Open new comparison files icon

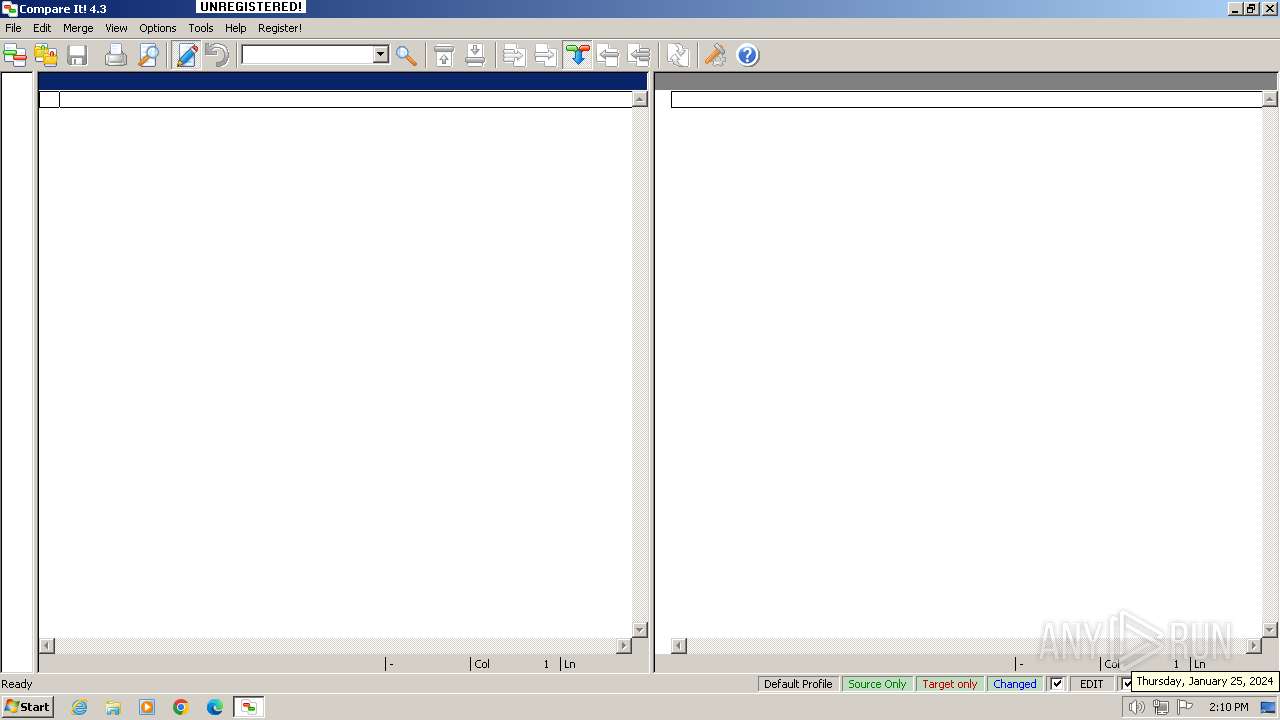click(15, 55)
